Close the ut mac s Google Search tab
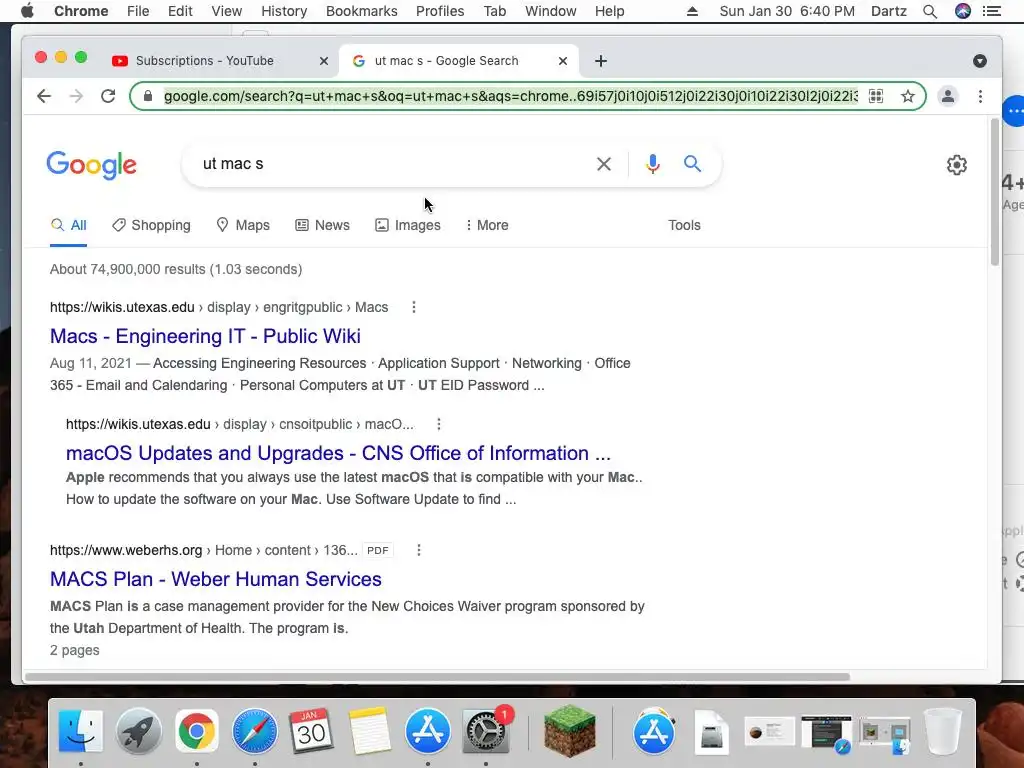This screenshot has width=1024, height=768. [563, 61]
